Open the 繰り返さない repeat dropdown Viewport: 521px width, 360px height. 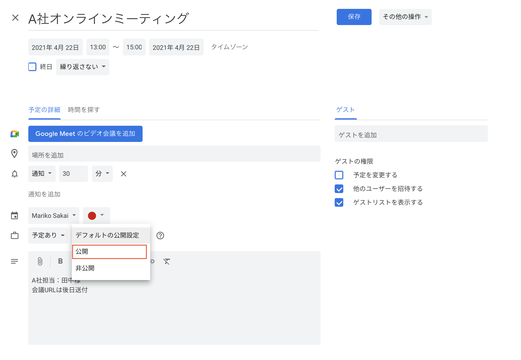(x=82, y=67)
